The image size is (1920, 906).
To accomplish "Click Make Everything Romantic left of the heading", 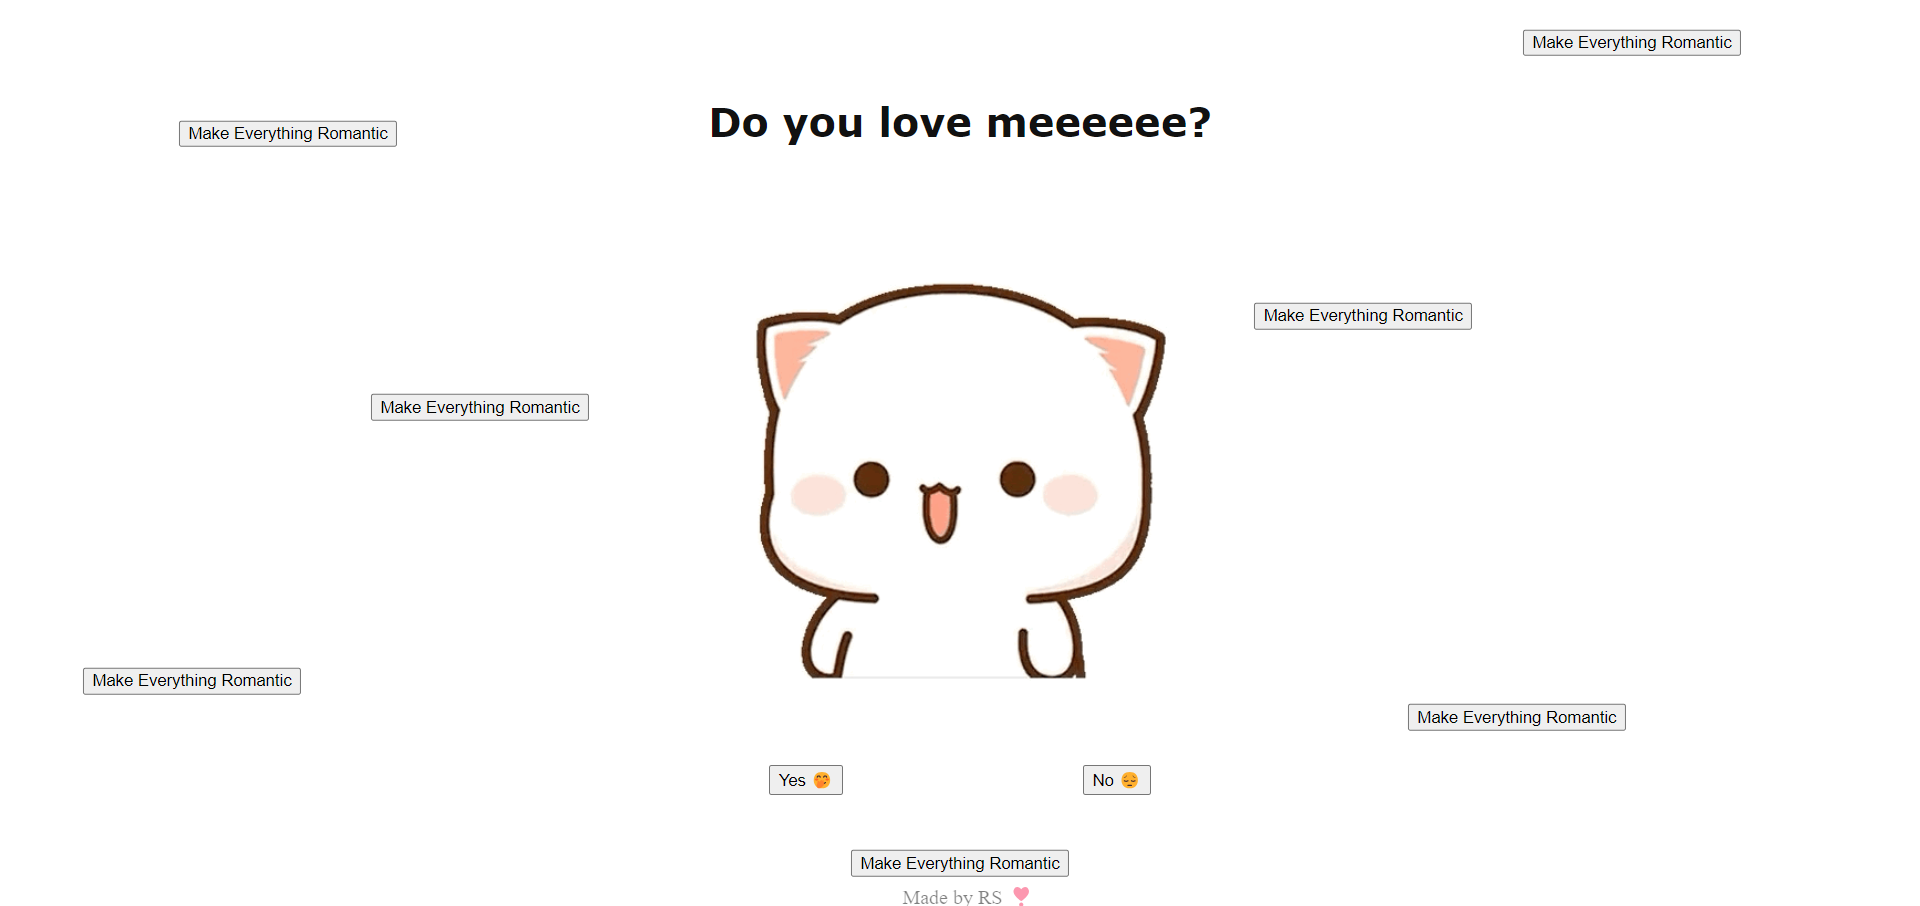I will [288, 134].
